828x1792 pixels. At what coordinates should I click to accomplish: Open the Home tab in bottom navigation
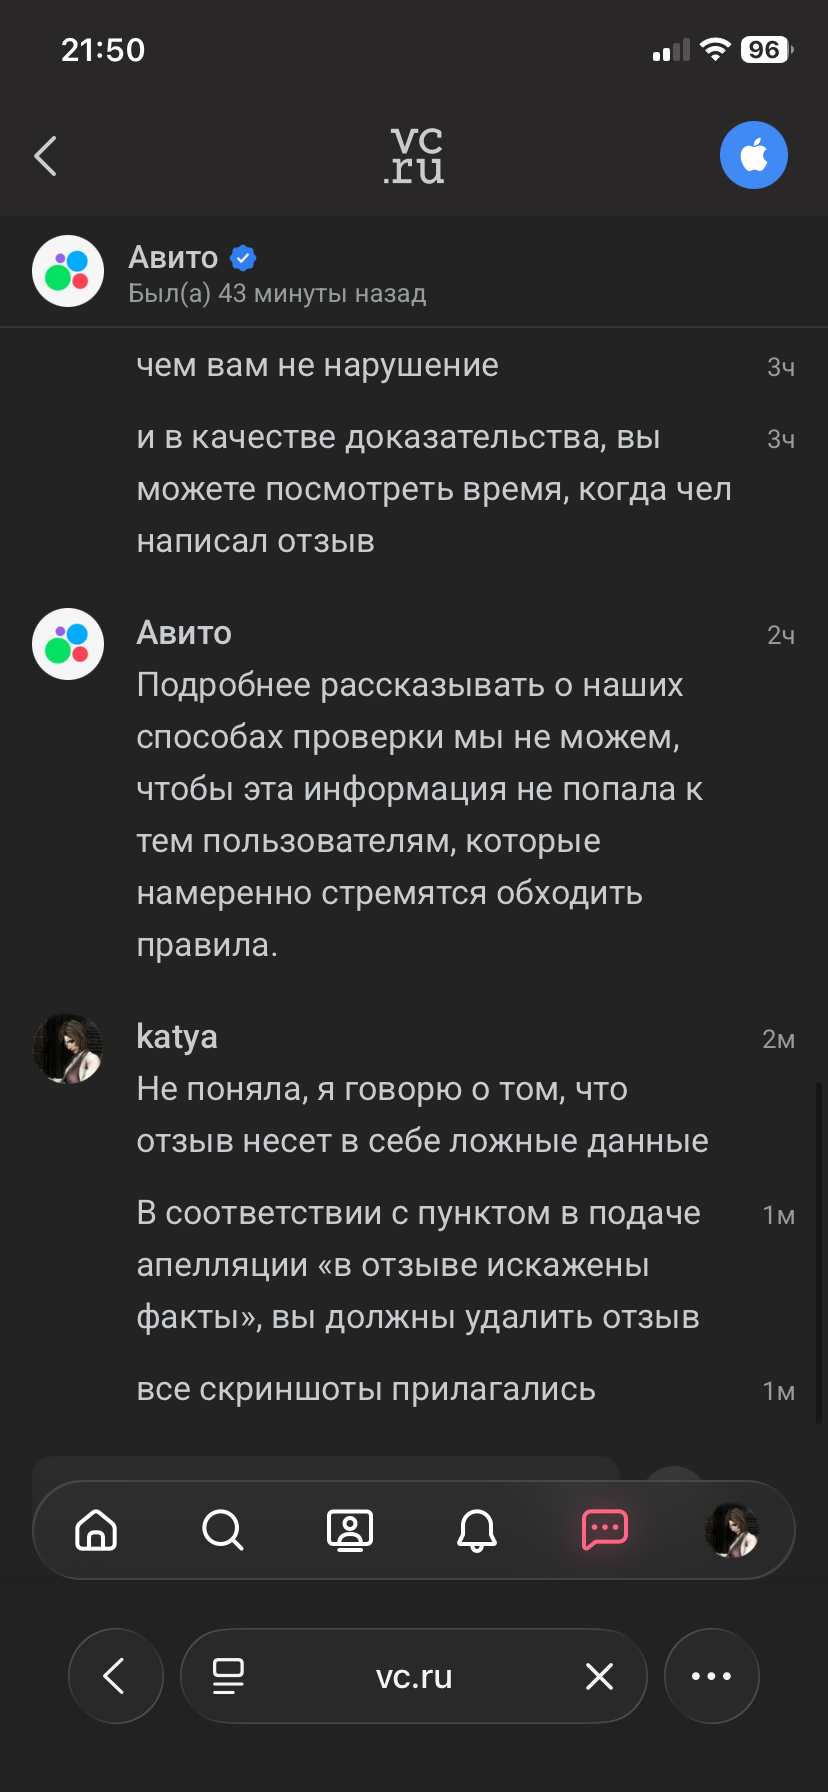tap(96, 1530)
